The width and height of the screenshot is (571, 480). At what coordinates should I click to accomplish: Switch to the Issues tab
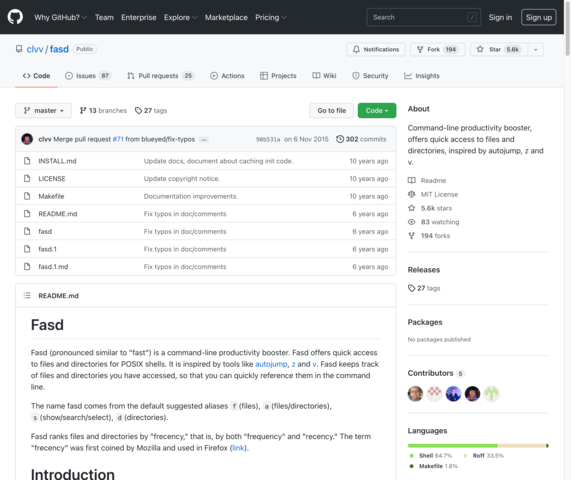(88, 76)
